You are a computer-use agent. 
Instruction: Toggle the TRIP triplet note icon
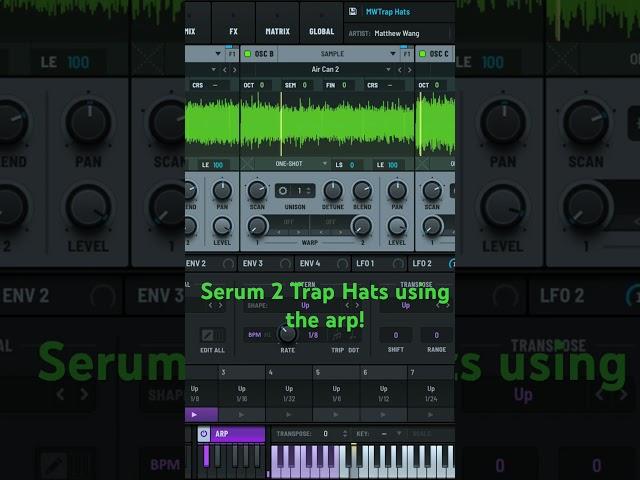[x=337, y=336]
